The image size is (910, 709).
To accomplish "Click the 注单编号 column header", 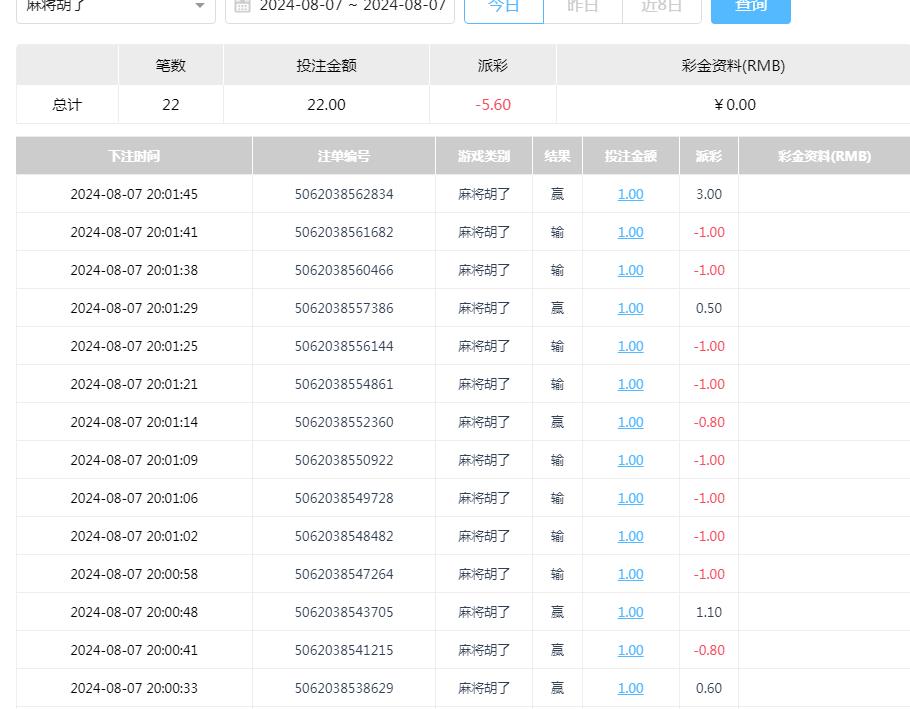I will [x=344, y=155].
